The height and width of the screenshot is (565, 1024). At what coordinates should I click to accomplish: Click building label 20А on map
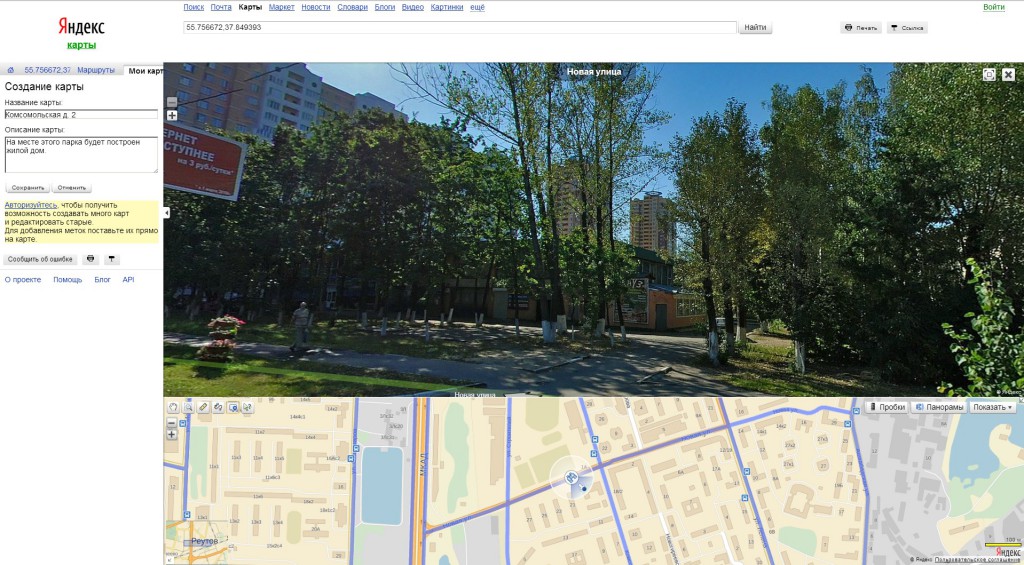click(315, 529)
